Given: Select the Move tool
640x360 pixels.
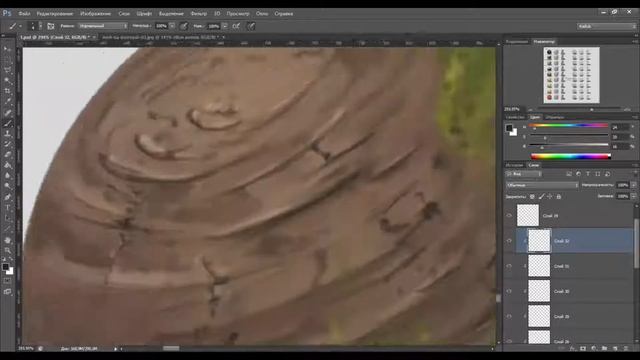Looking at the screenshot, I should click(7, 49).
